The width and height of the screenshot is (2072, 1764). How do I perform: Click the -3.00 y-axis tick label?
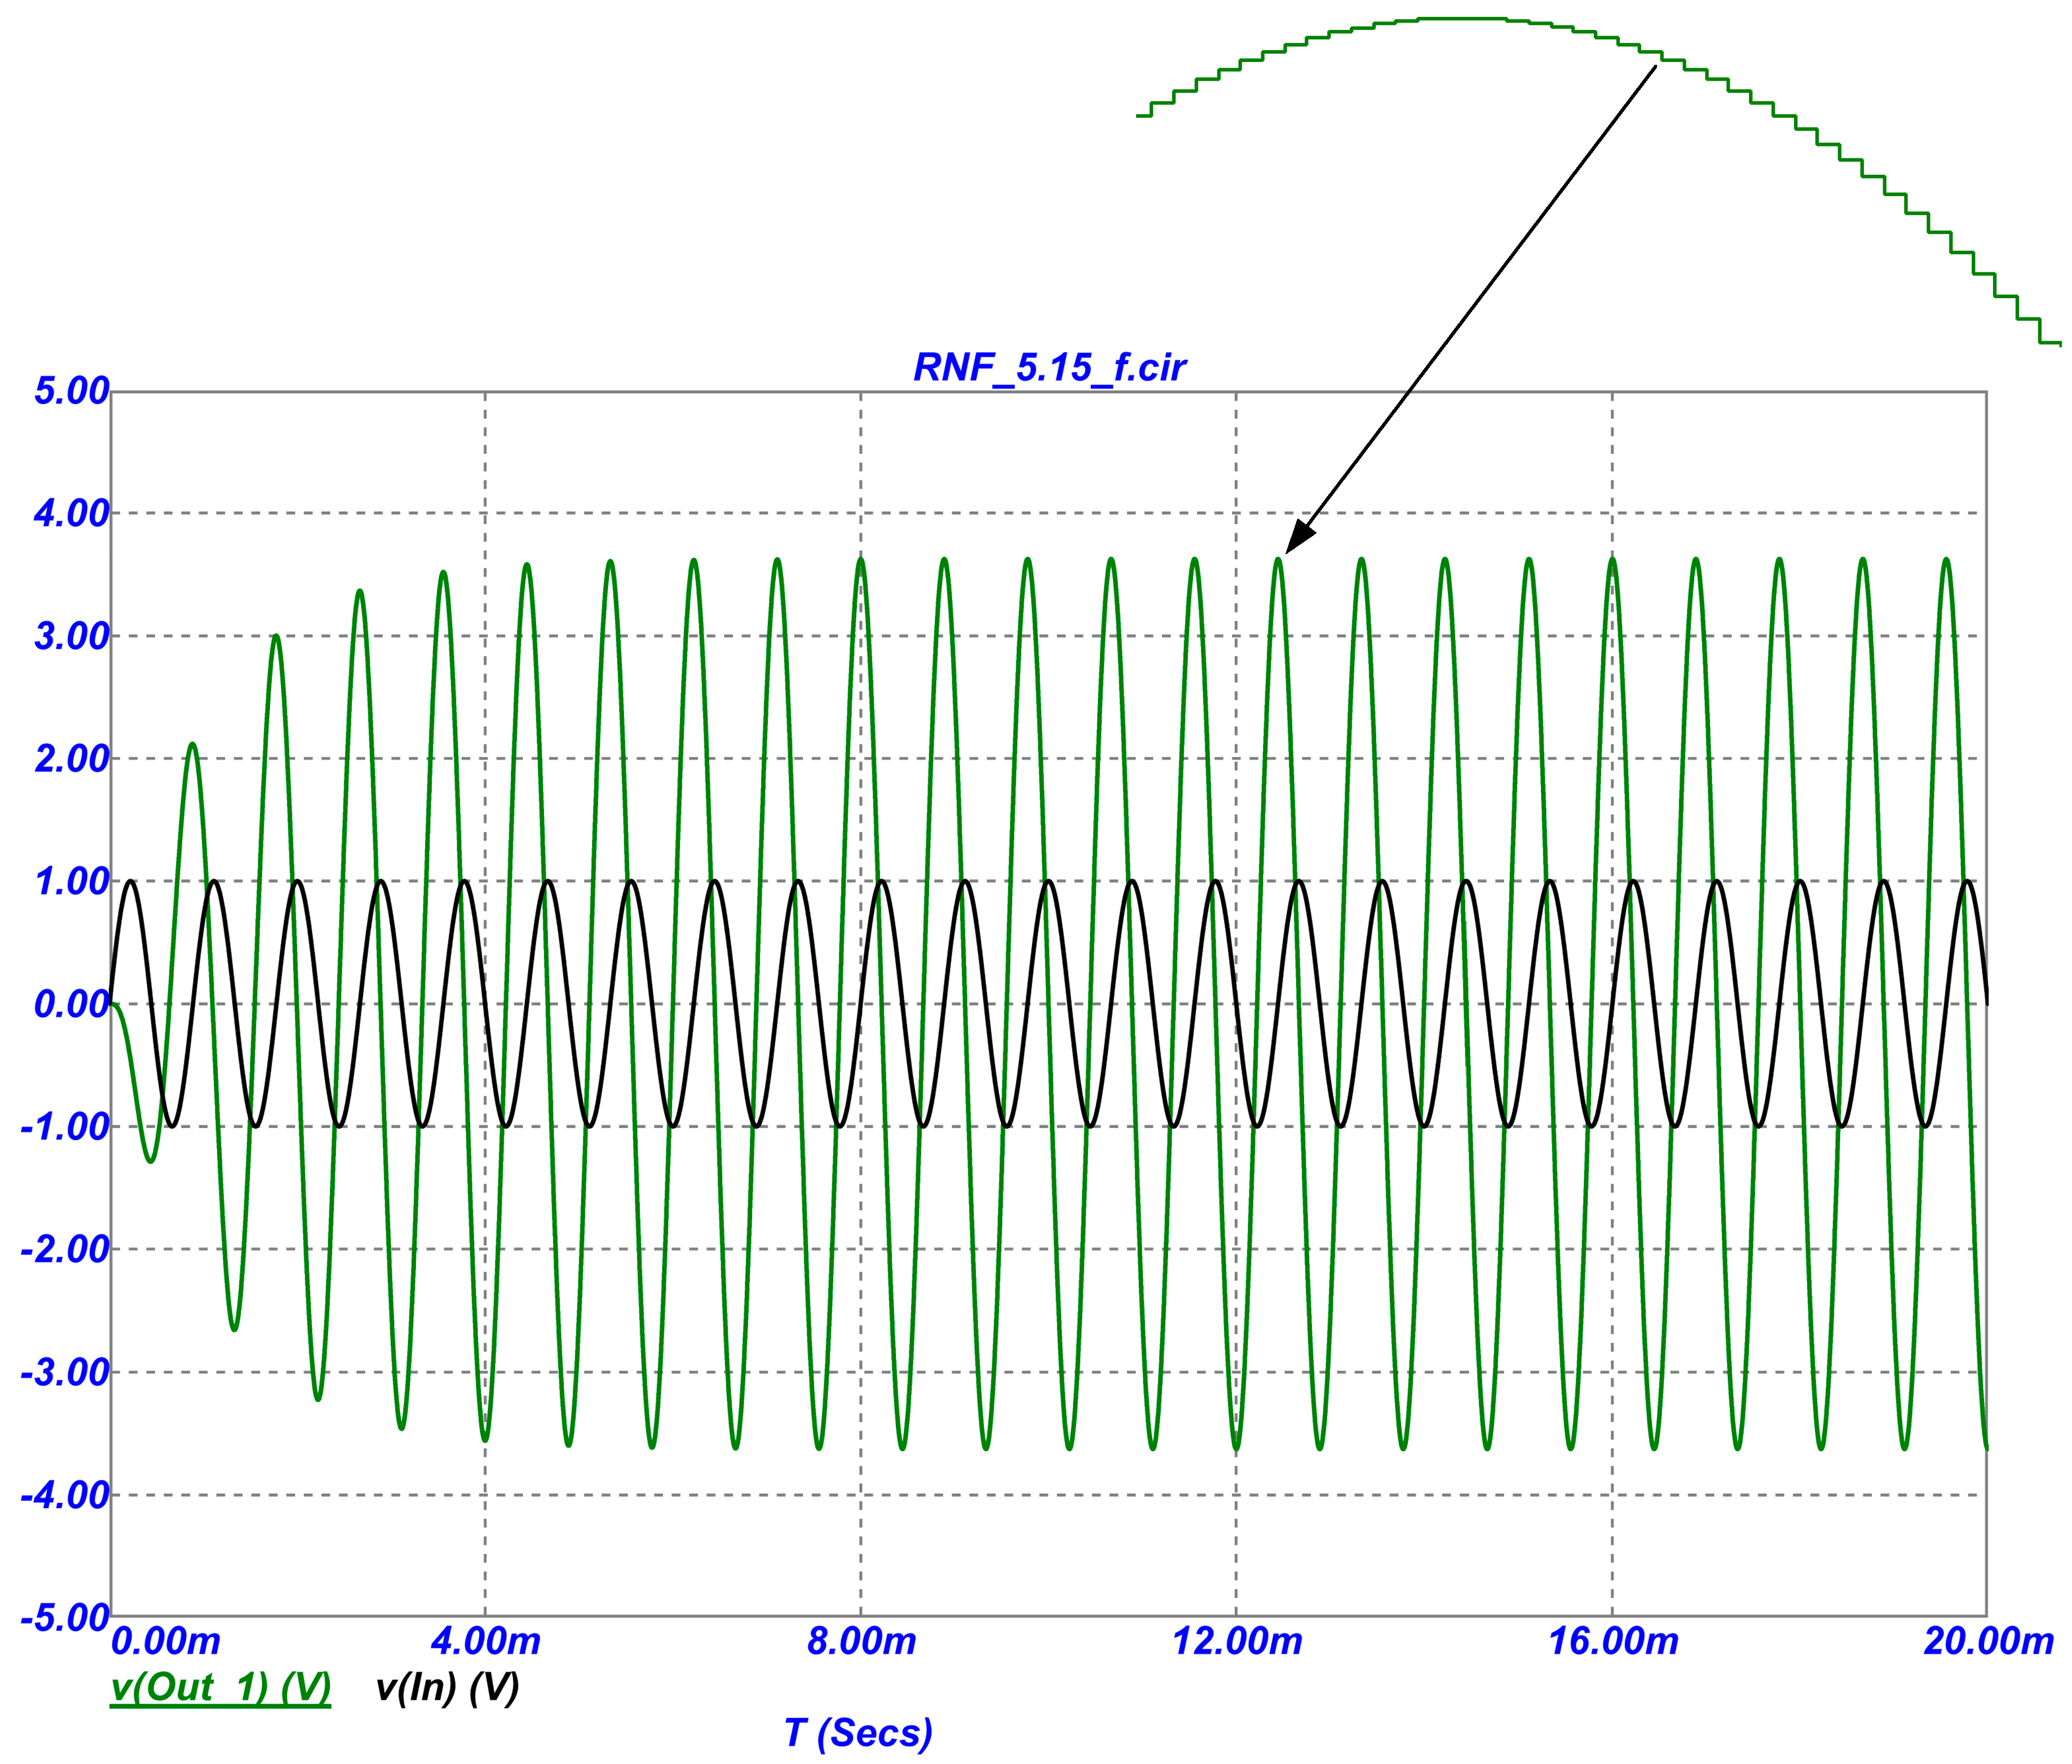[64, 1373]
